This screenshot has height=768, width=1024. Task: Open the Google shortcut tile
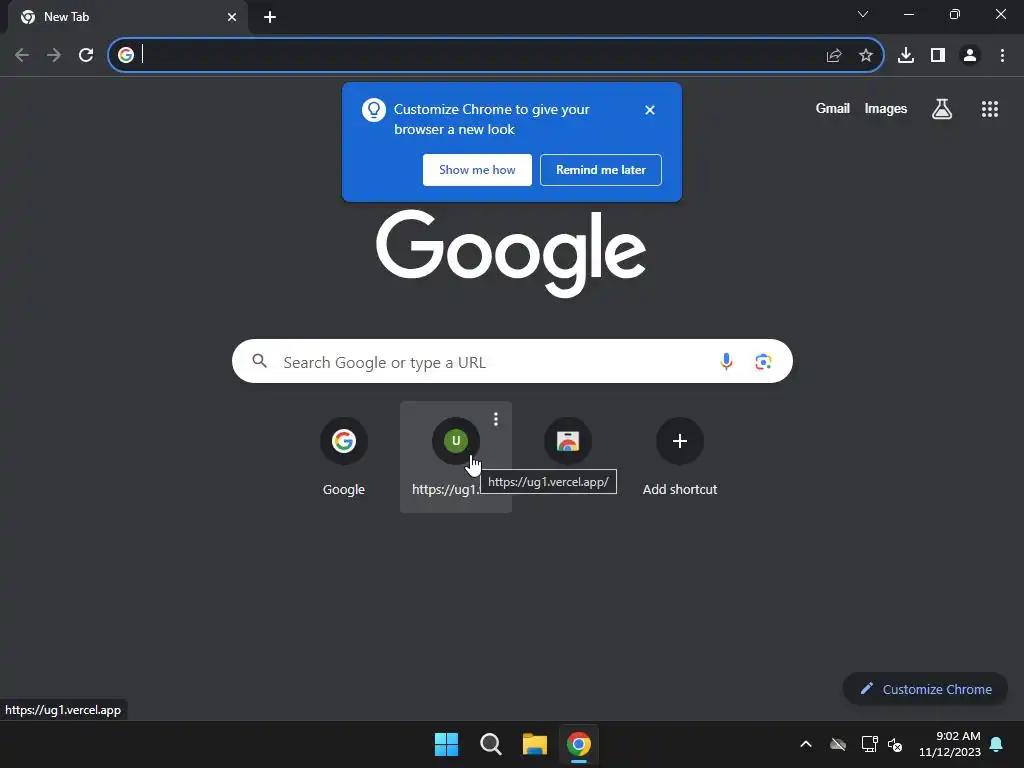pos(344,456)
